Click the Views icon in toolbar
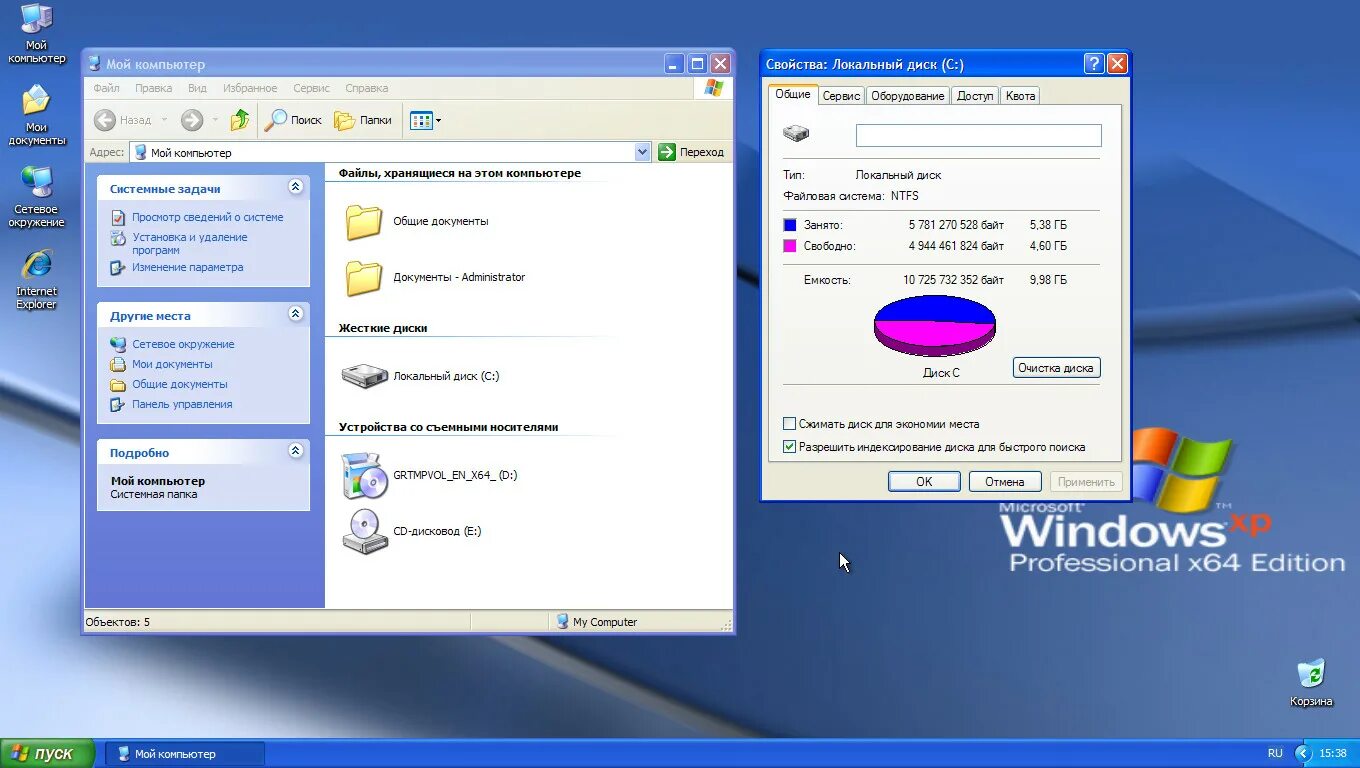The width and height of the screenshot is (1360, 768). coord(420,120)
